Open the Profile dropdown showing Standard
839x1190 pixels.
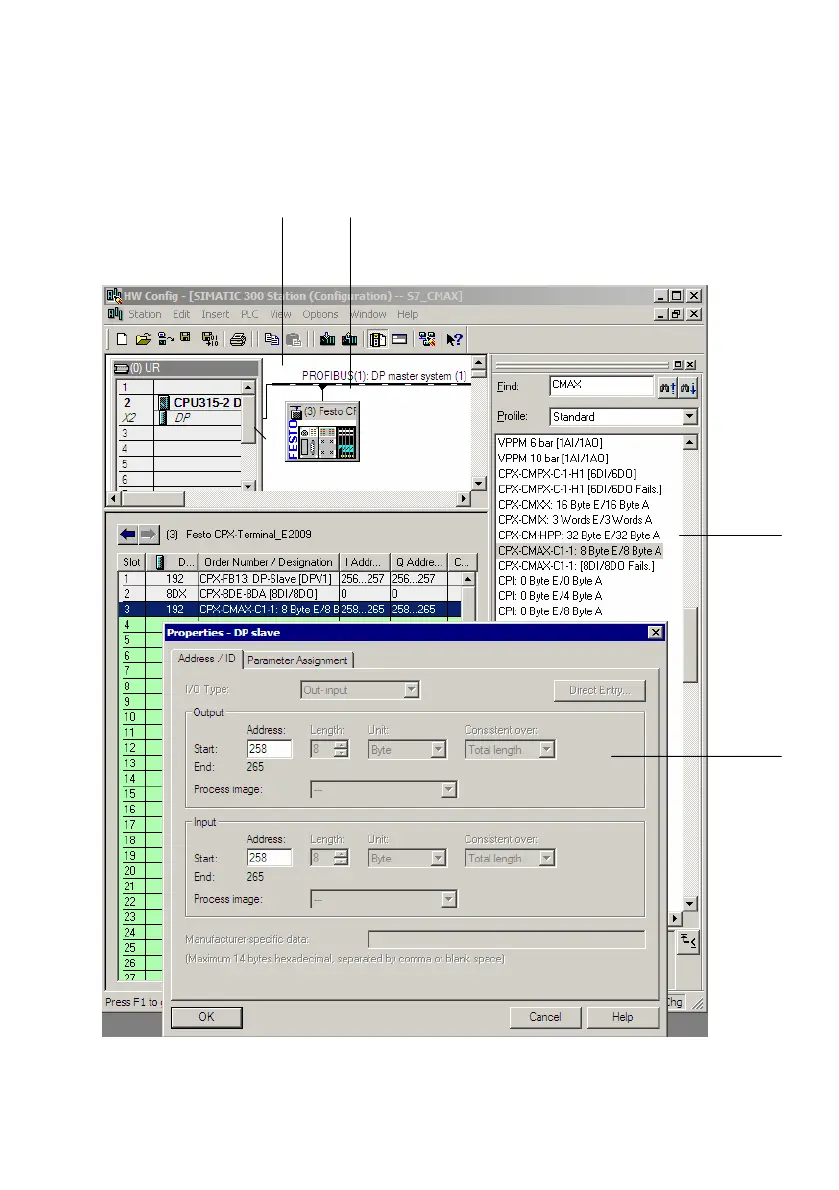click(689, 417)
